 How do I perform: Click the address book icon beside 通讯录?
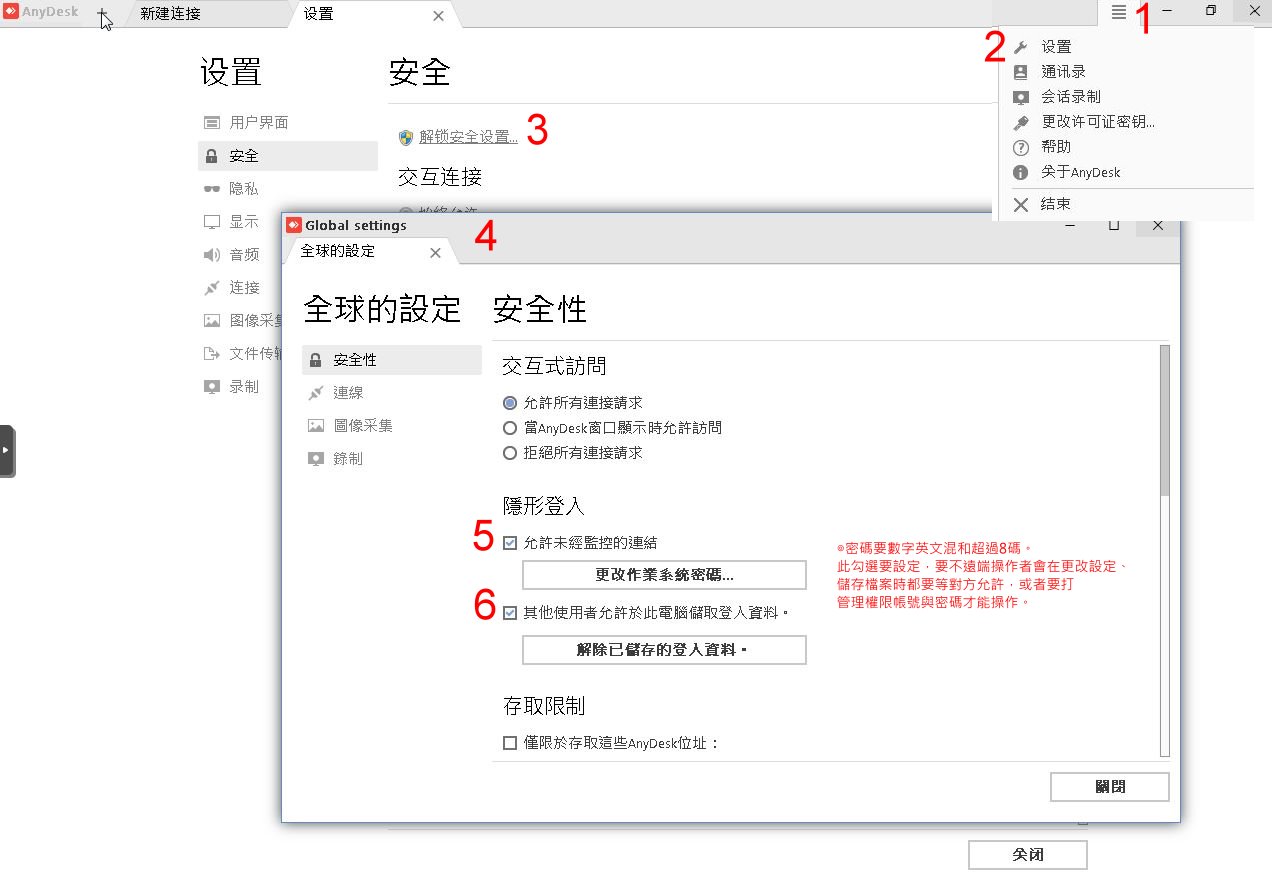click(x=1021, y=72)
